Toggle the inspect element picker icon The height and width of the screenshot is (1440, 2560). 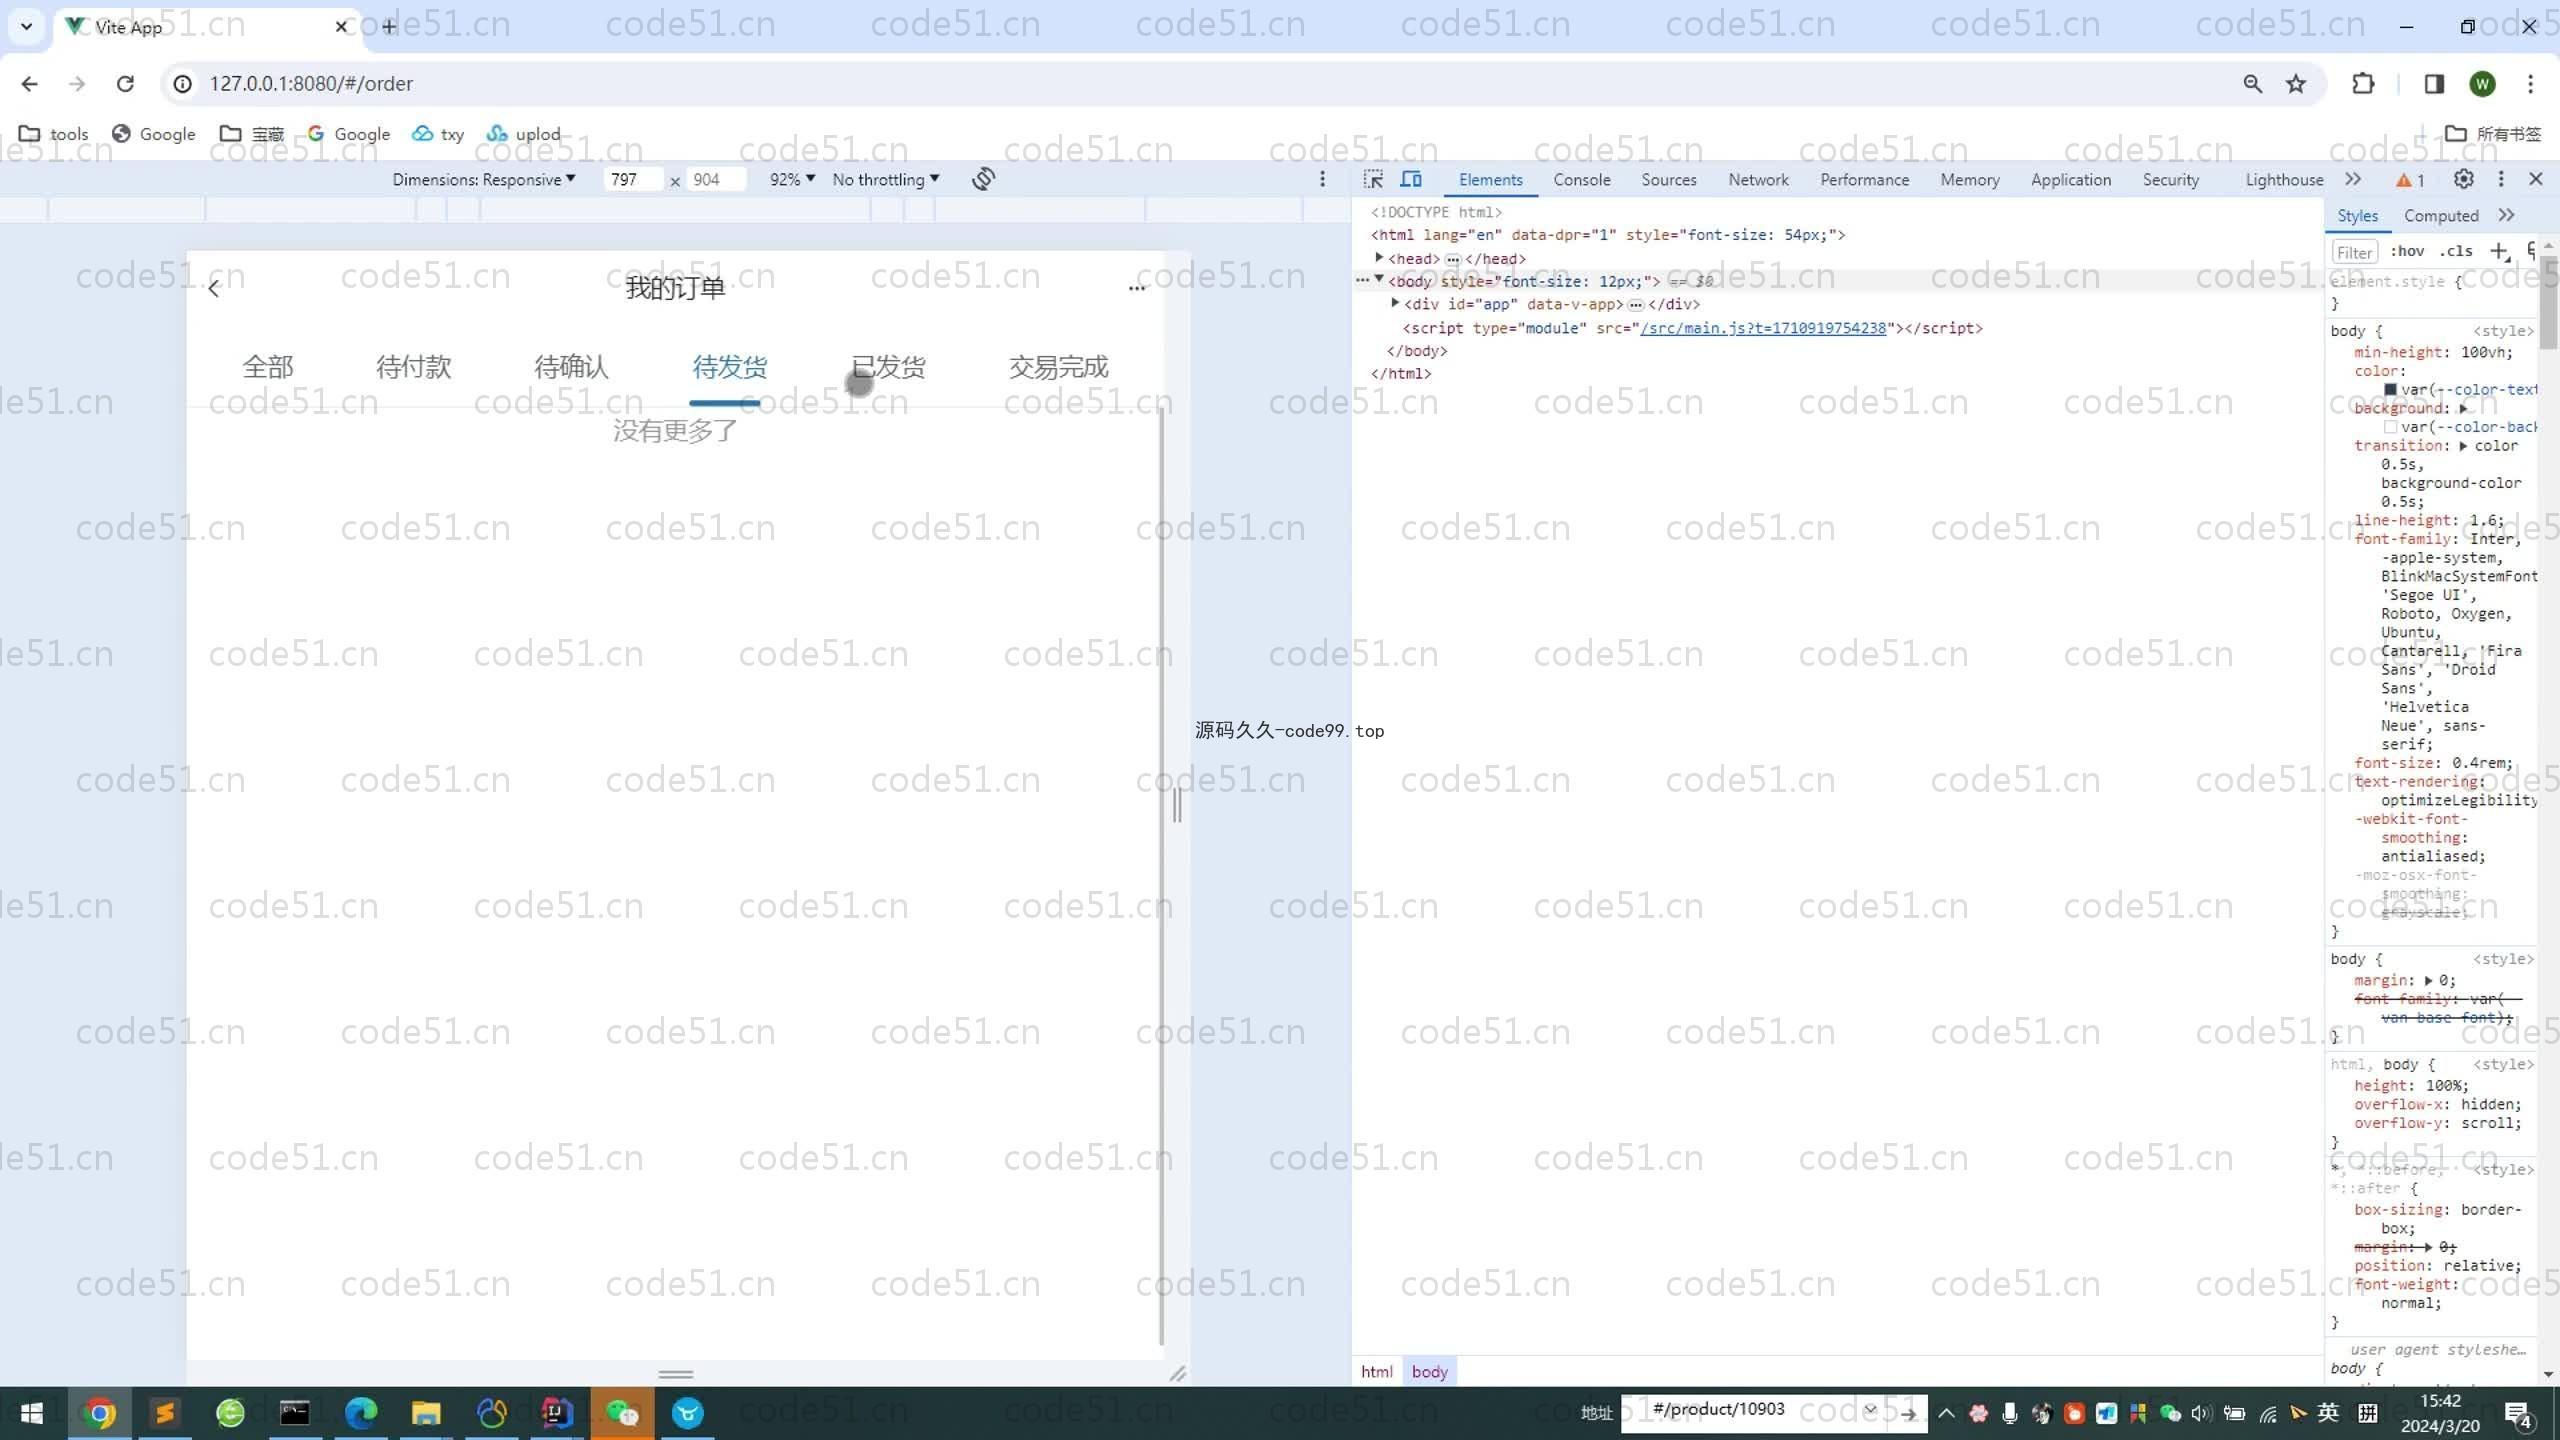pyautogui.click(x=1373, y=179)
